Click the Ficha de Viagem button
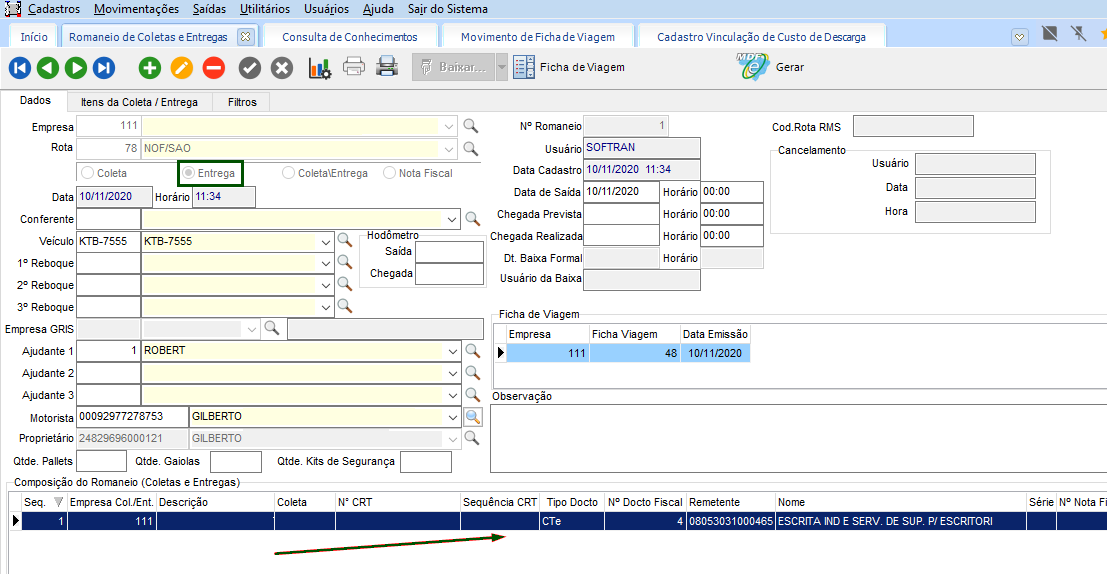This screenshot has width=1107, height=574. pos(569,67)
